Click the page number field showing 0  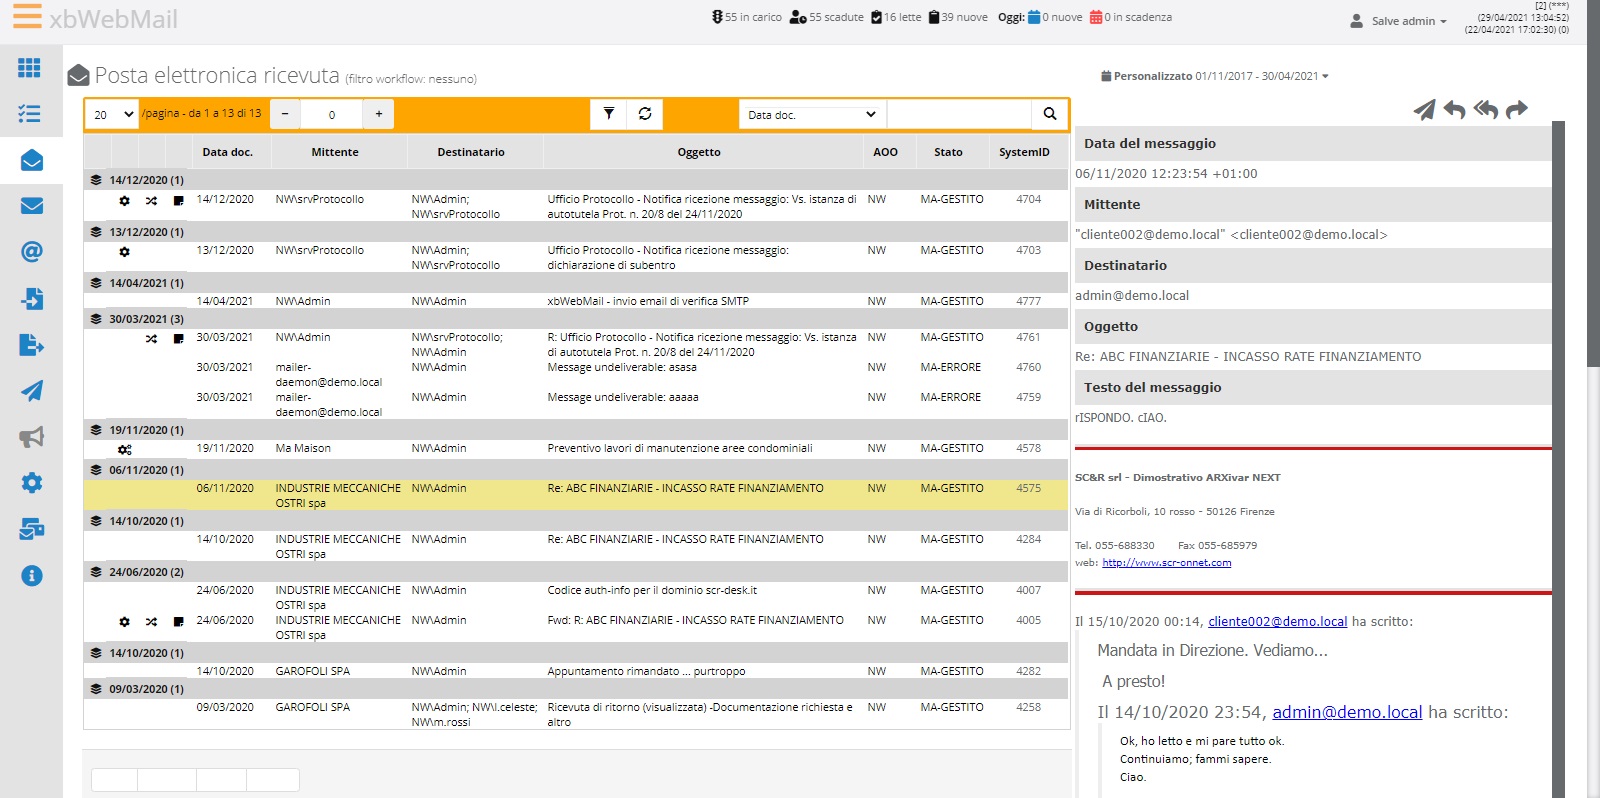click(332, 114)
